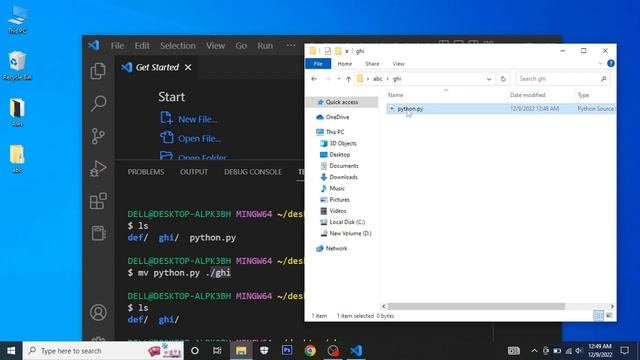Open Music in navigation pane

point(337,188)
